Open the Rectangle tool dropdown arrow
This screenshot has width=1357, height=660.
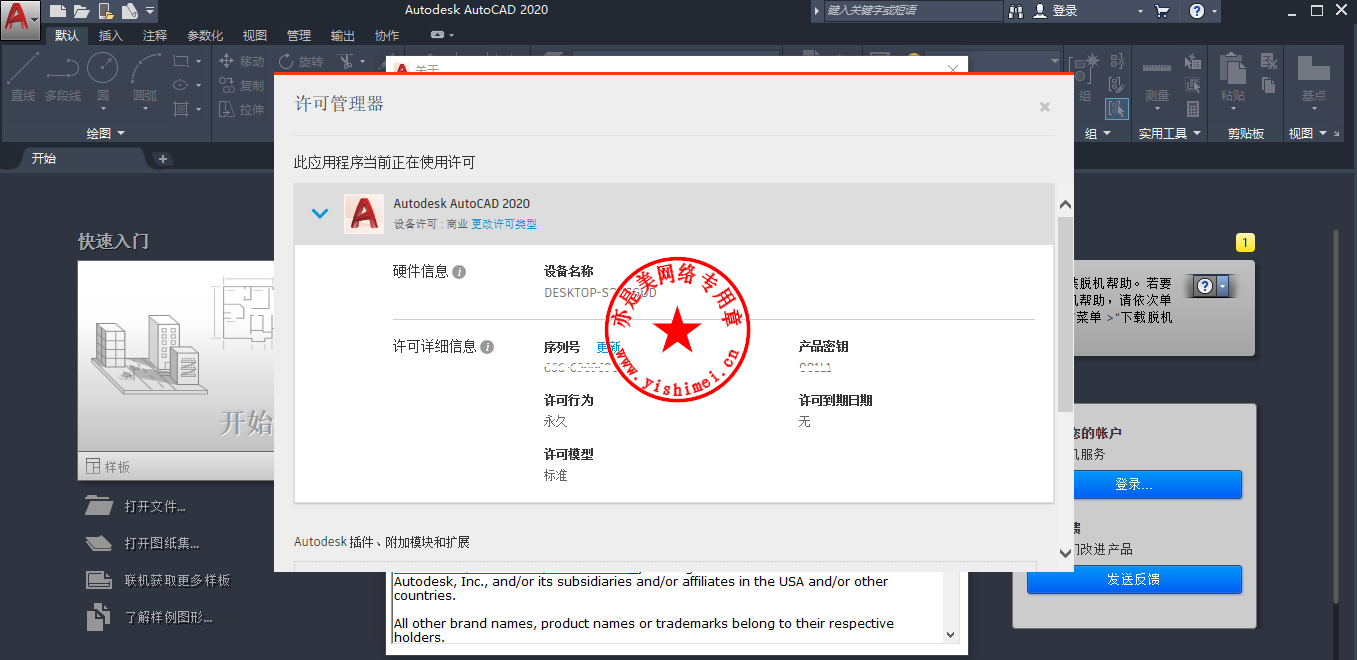pos(198,61)
